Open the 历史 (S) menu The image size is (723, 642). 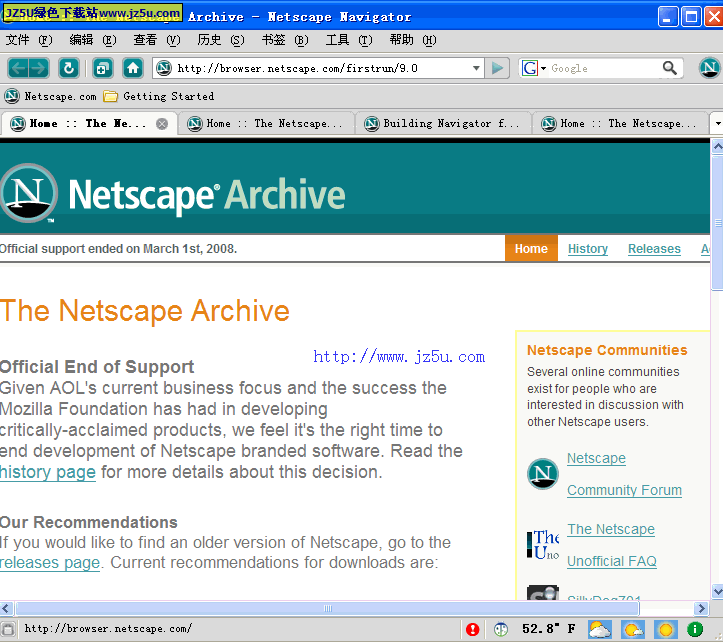[221, 40]
